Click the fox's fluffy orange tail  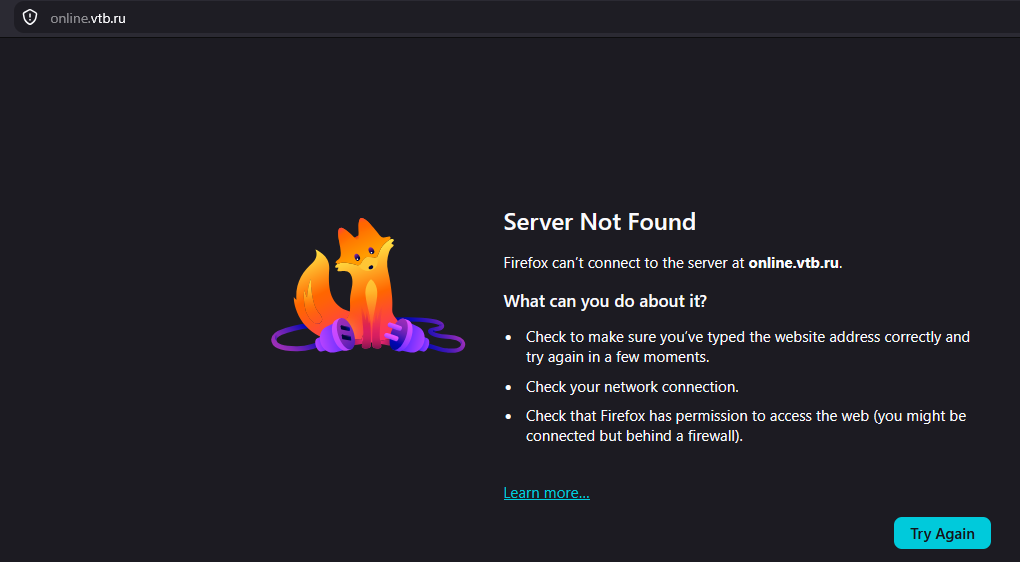pyautogui.click(x=313, y=289)
